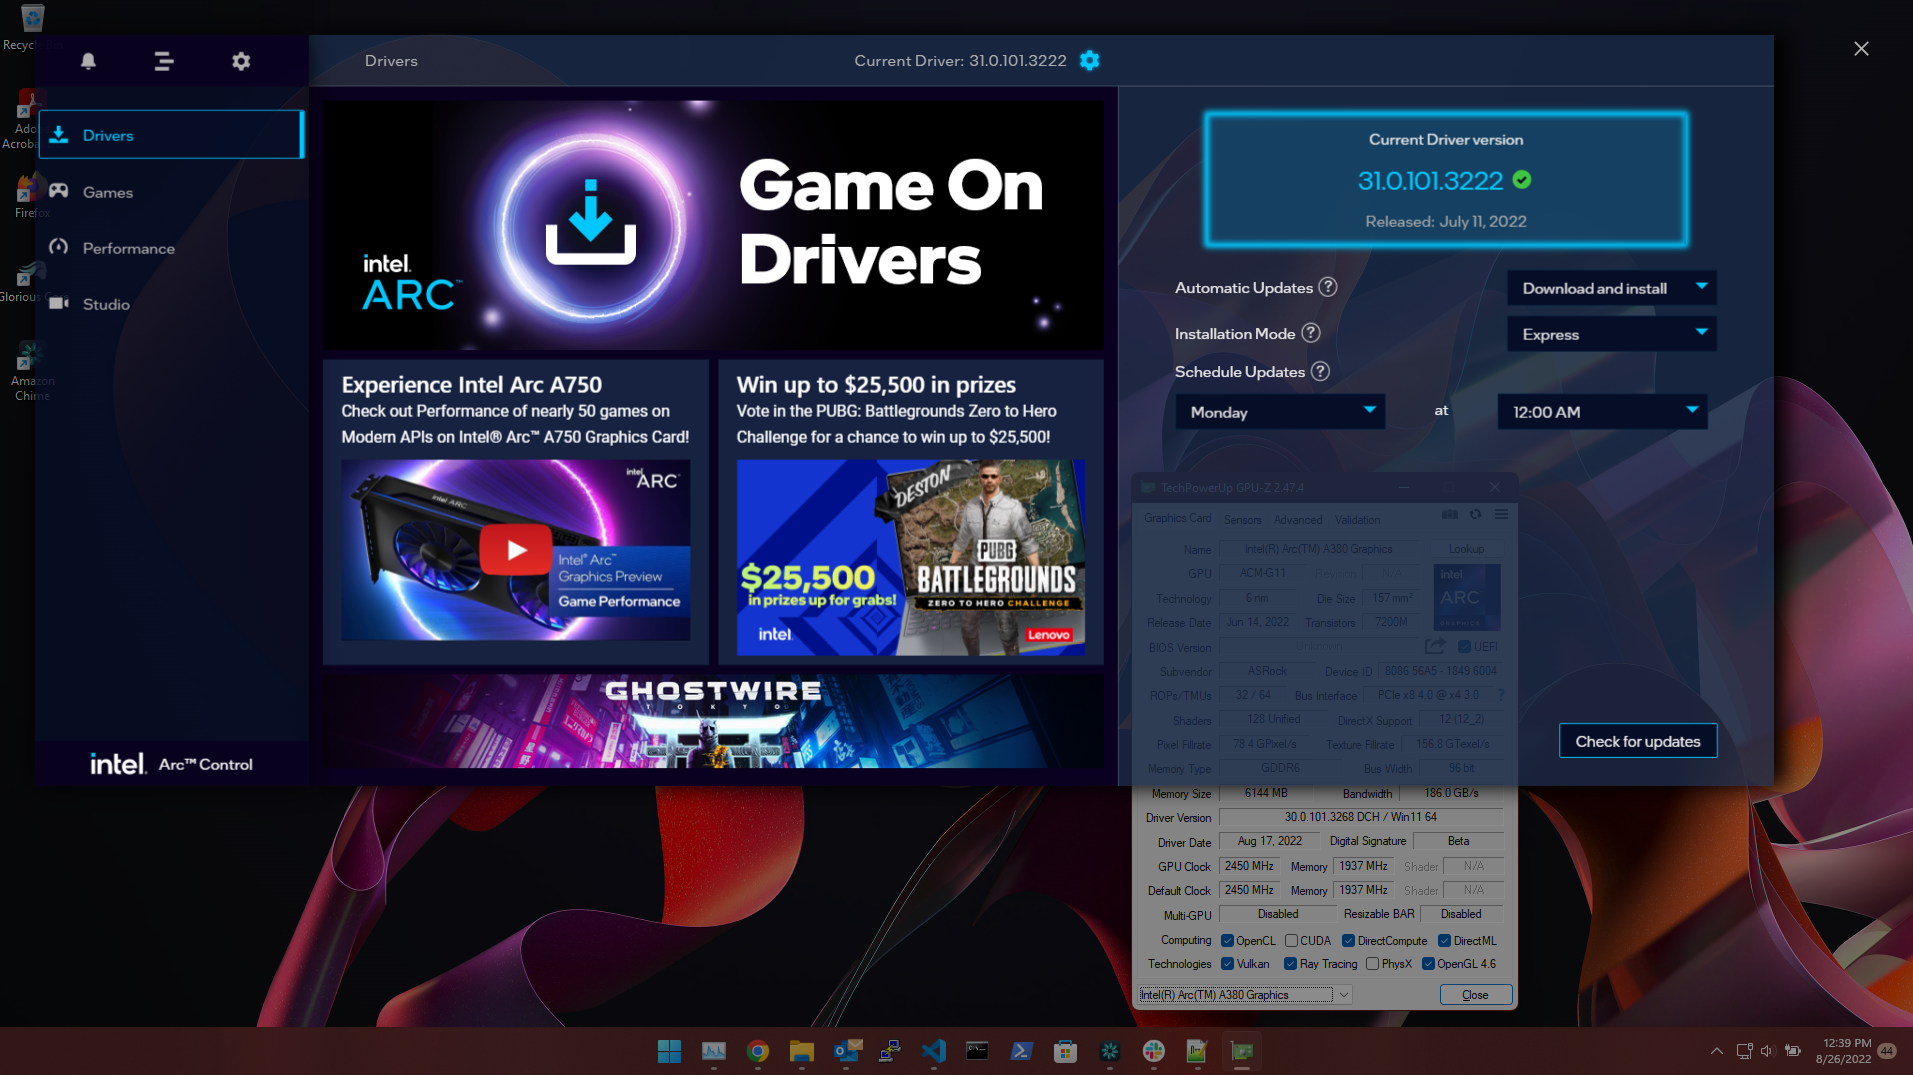Toggle the OpenGL 4.6 checkbox in GPU-Z
Screen dimensions: 1913x1075
pos(1428,964)
